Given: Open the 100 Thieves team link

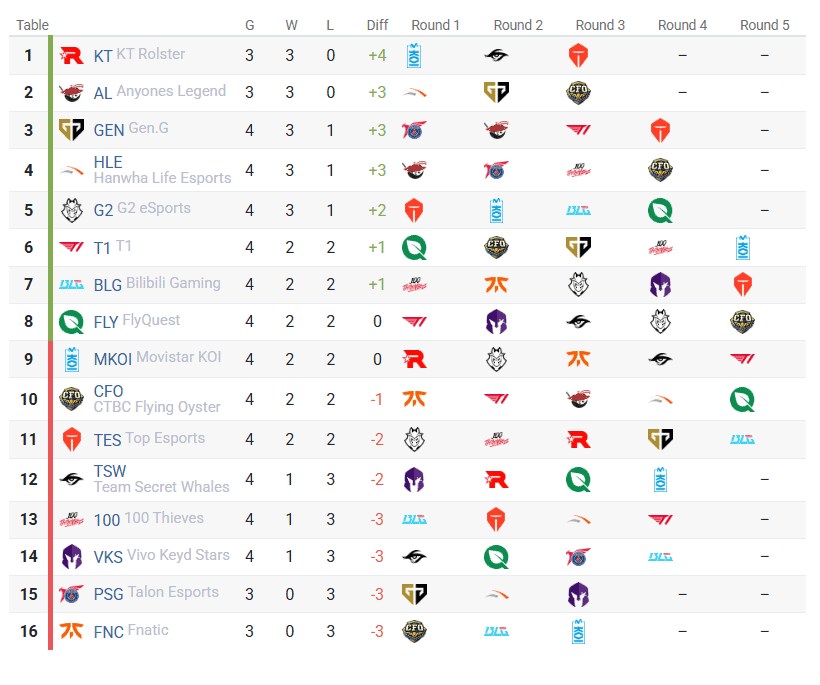Looking at the screenshot, I should [165, 519].
